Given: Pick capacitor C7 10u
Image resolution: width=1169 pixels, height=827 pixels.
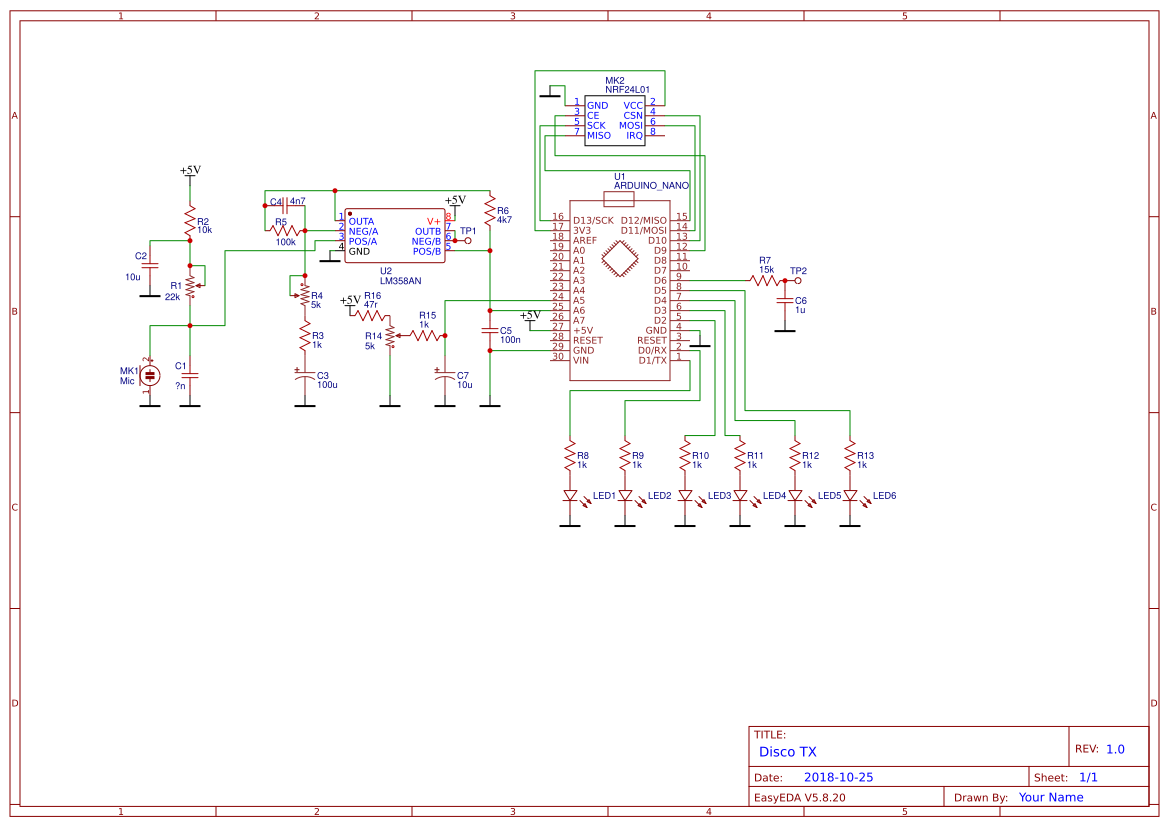Looking at the screenshot, I should tap(445, 377).
